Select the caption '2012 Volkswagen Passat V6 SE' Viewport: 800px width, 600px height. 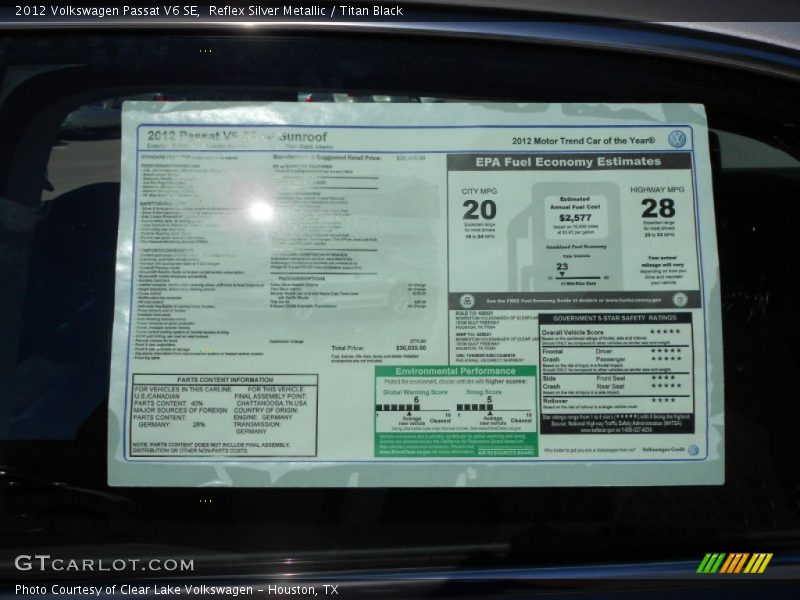click(107, 11)
